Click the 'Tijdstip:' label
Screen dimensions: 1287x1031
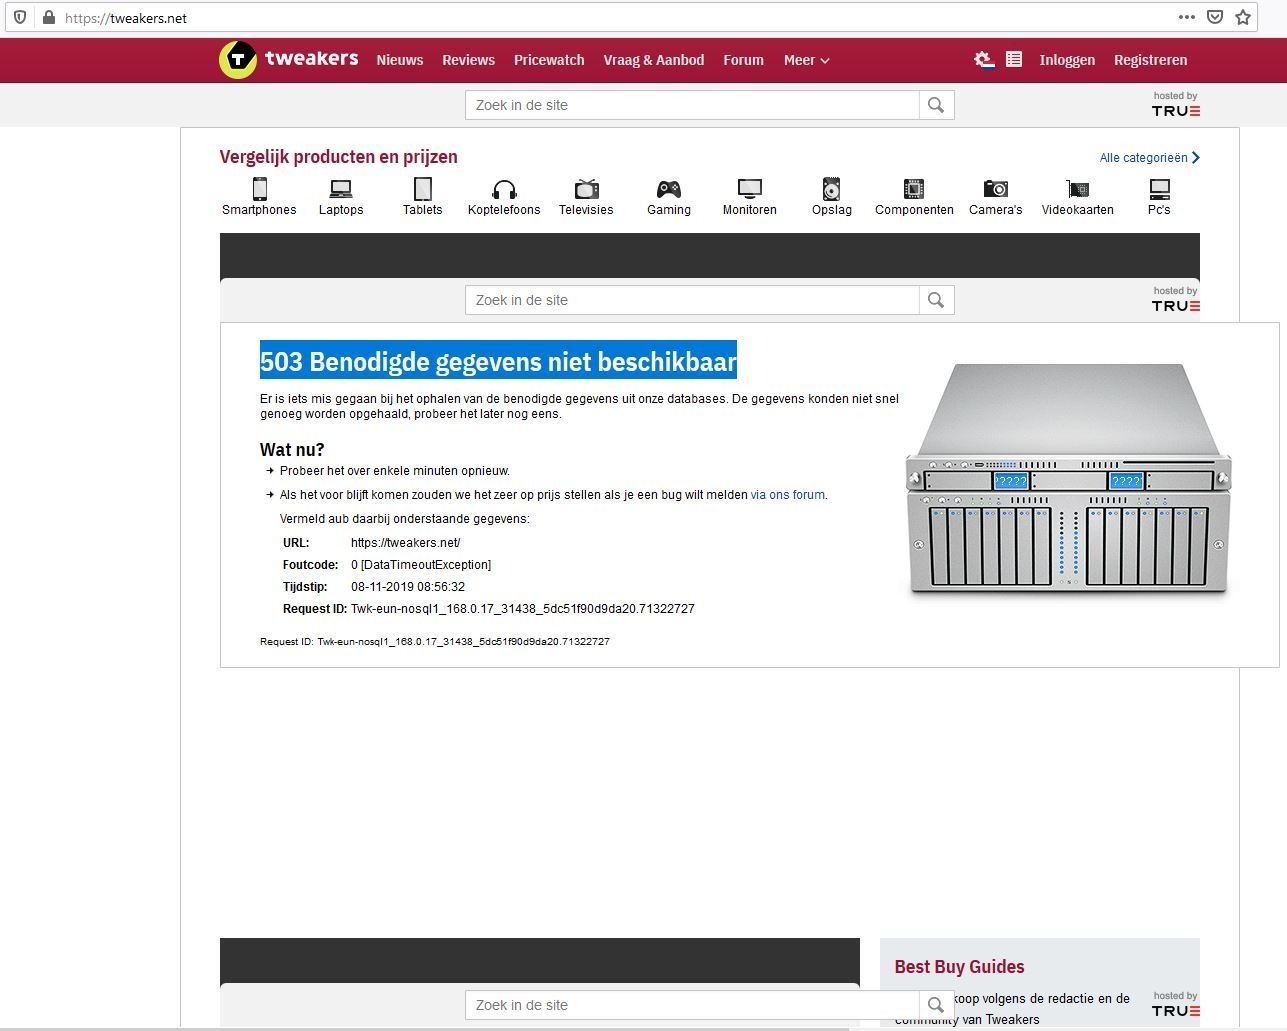(x=305, y=587)
